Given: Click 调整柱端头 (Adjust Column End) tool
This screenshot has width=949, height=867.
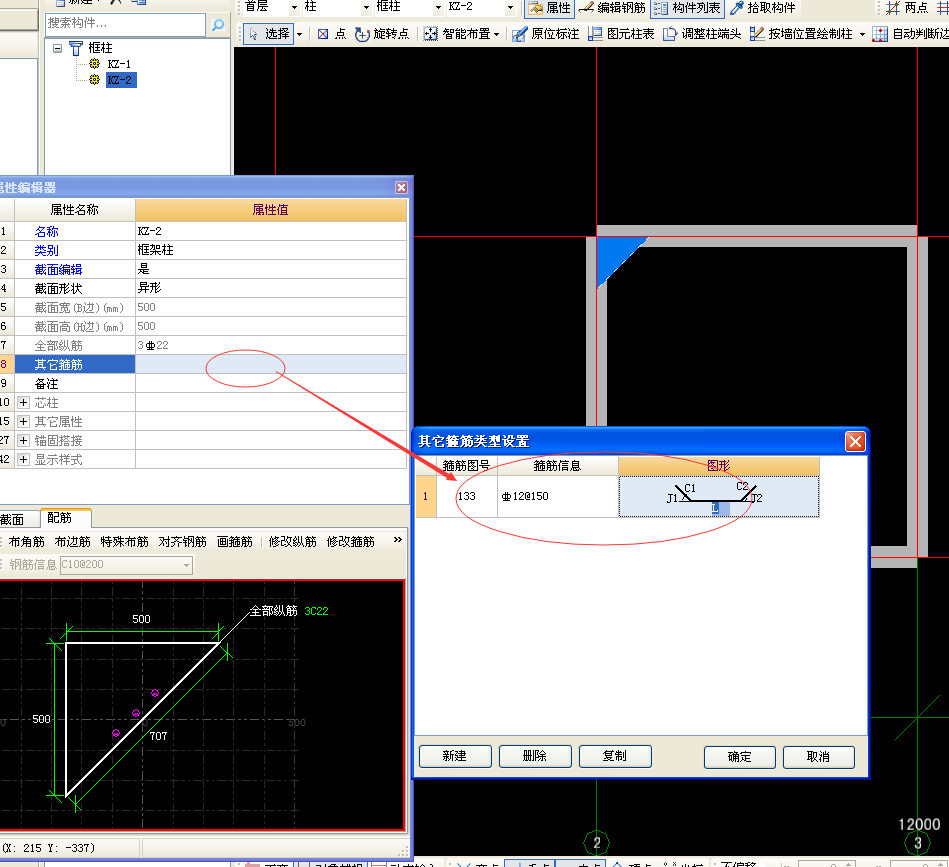Looking at the screenshot, I should click(x=702, y=34).
